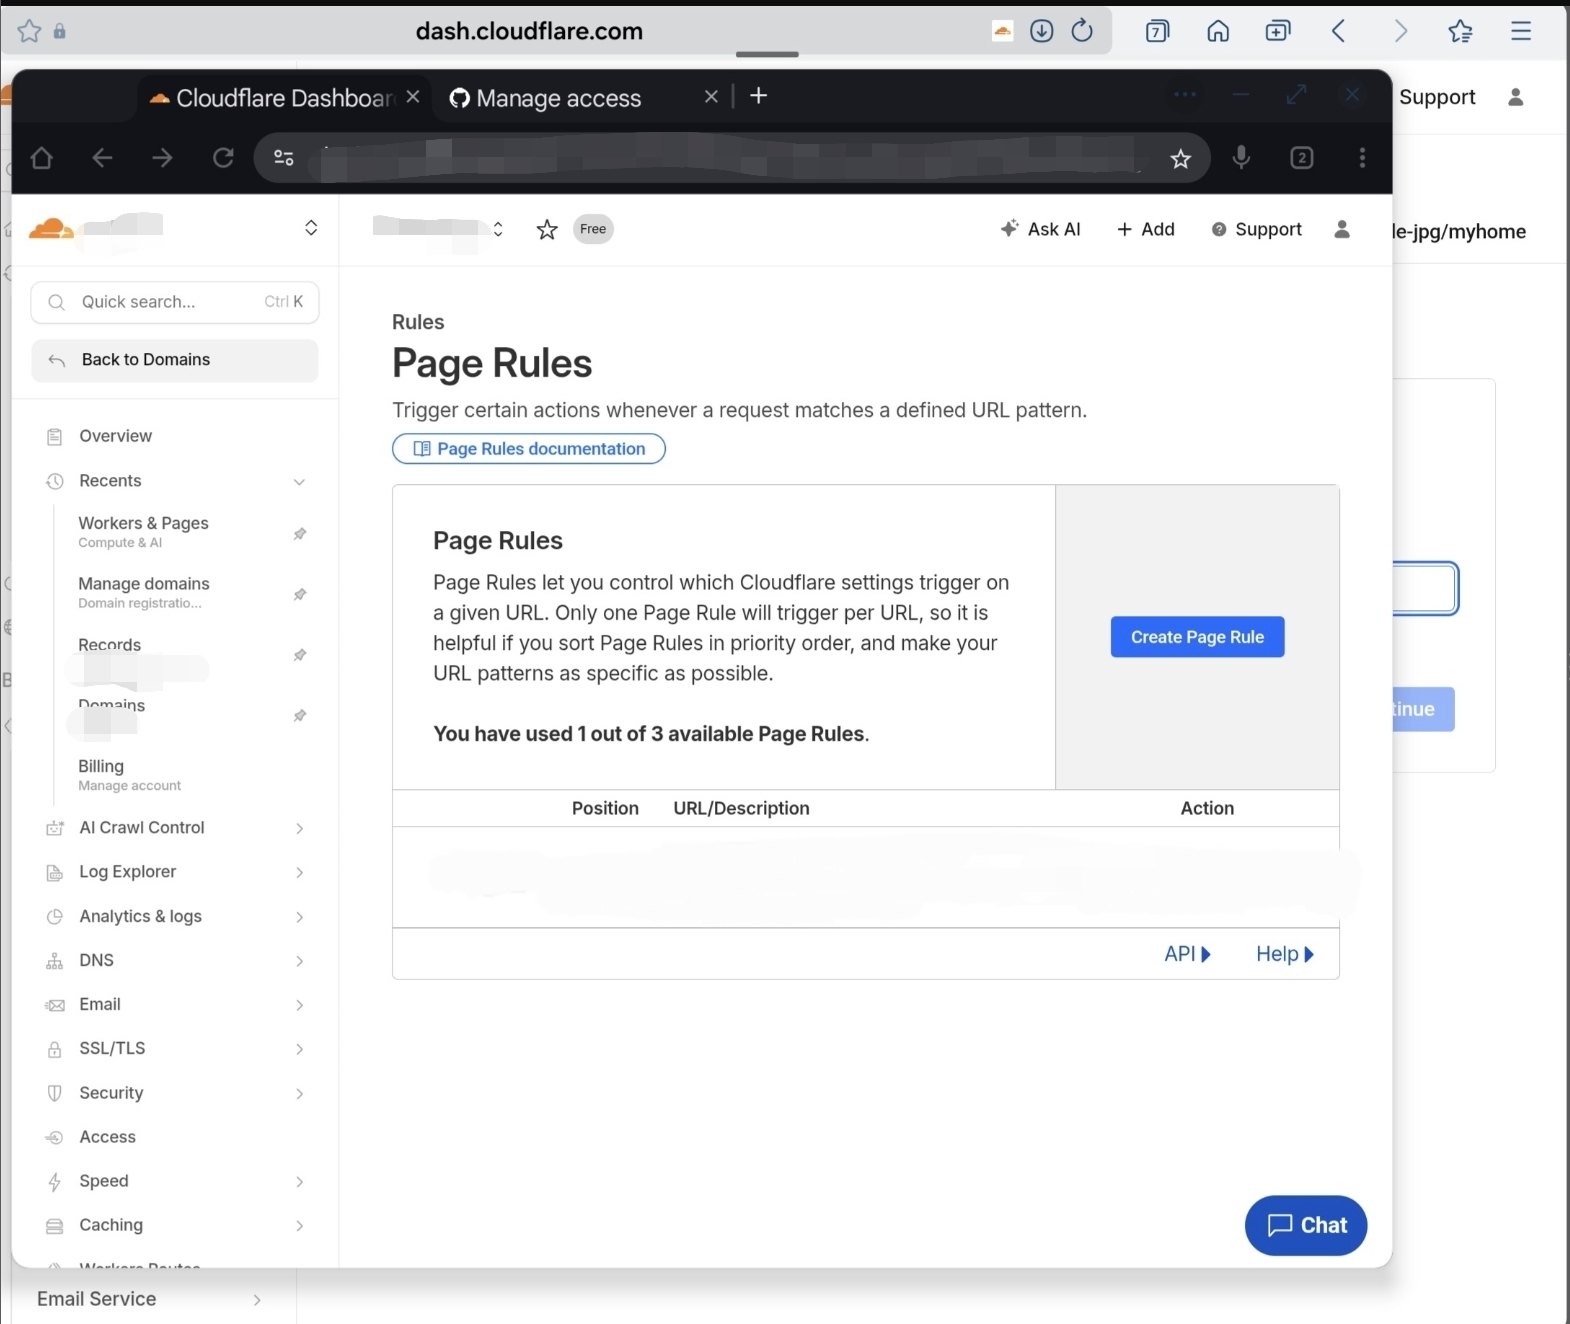Click the Ask AI sparkle button
Viewport: 1570px width, 1324px height.
1040,229
